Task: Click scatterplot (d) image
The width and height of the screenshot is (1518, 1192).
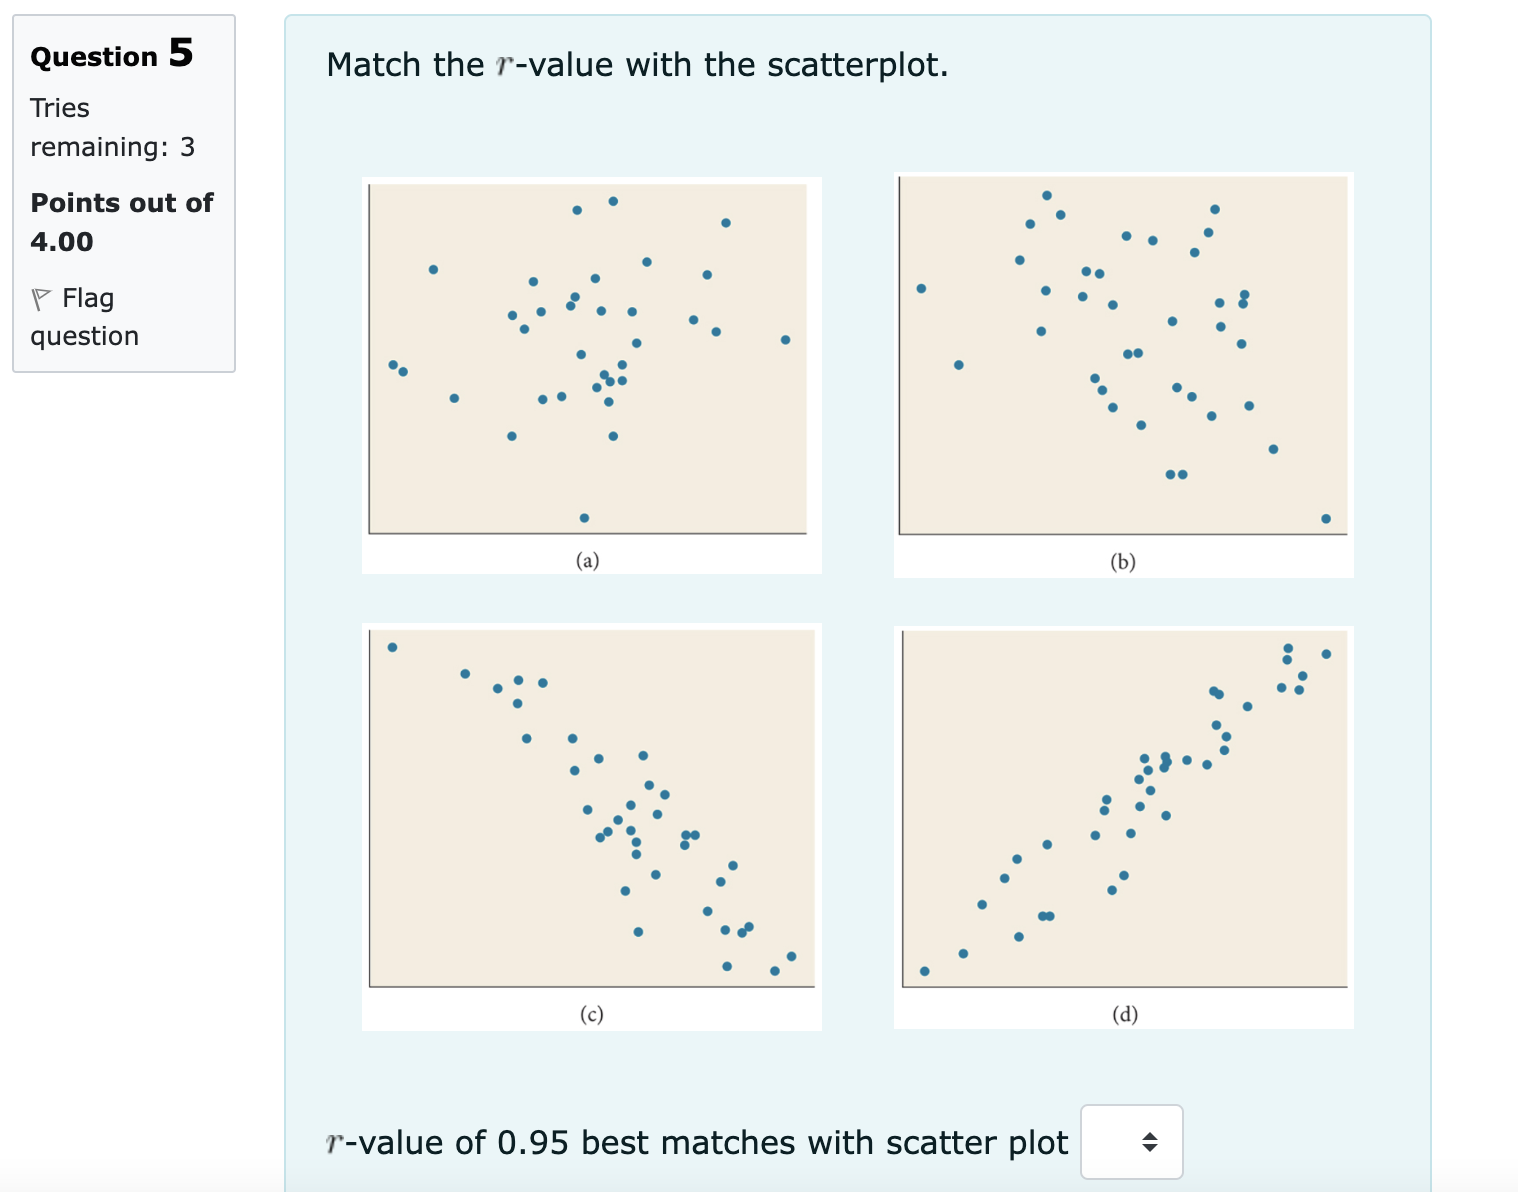Action: point(1125,808)
